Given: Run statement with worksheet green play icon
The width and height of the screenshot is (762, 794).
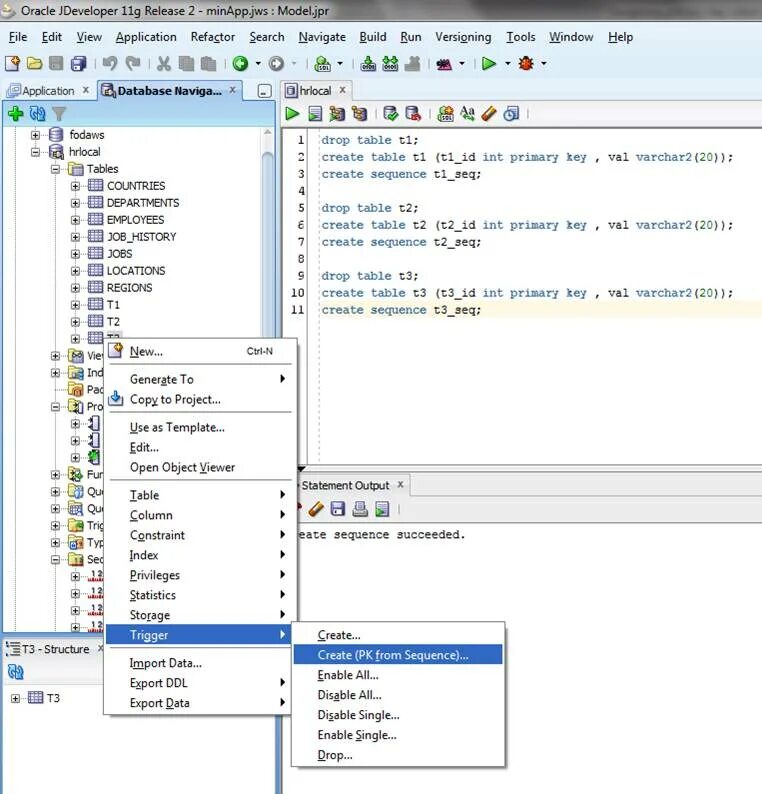Looking at the screenshot, I should 292,113.
